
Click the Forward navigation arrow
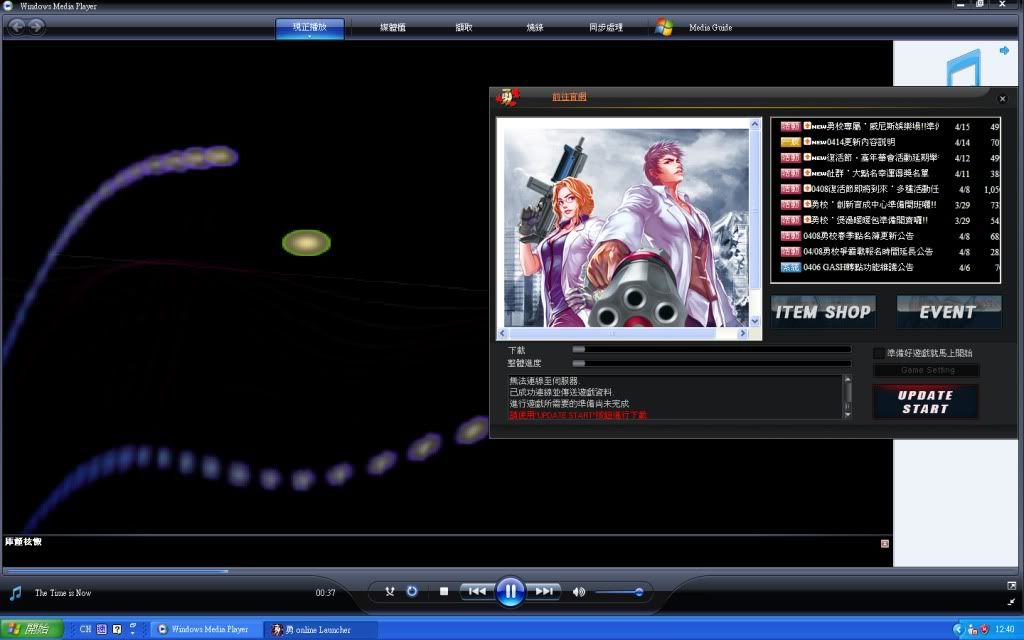point(37,27)
